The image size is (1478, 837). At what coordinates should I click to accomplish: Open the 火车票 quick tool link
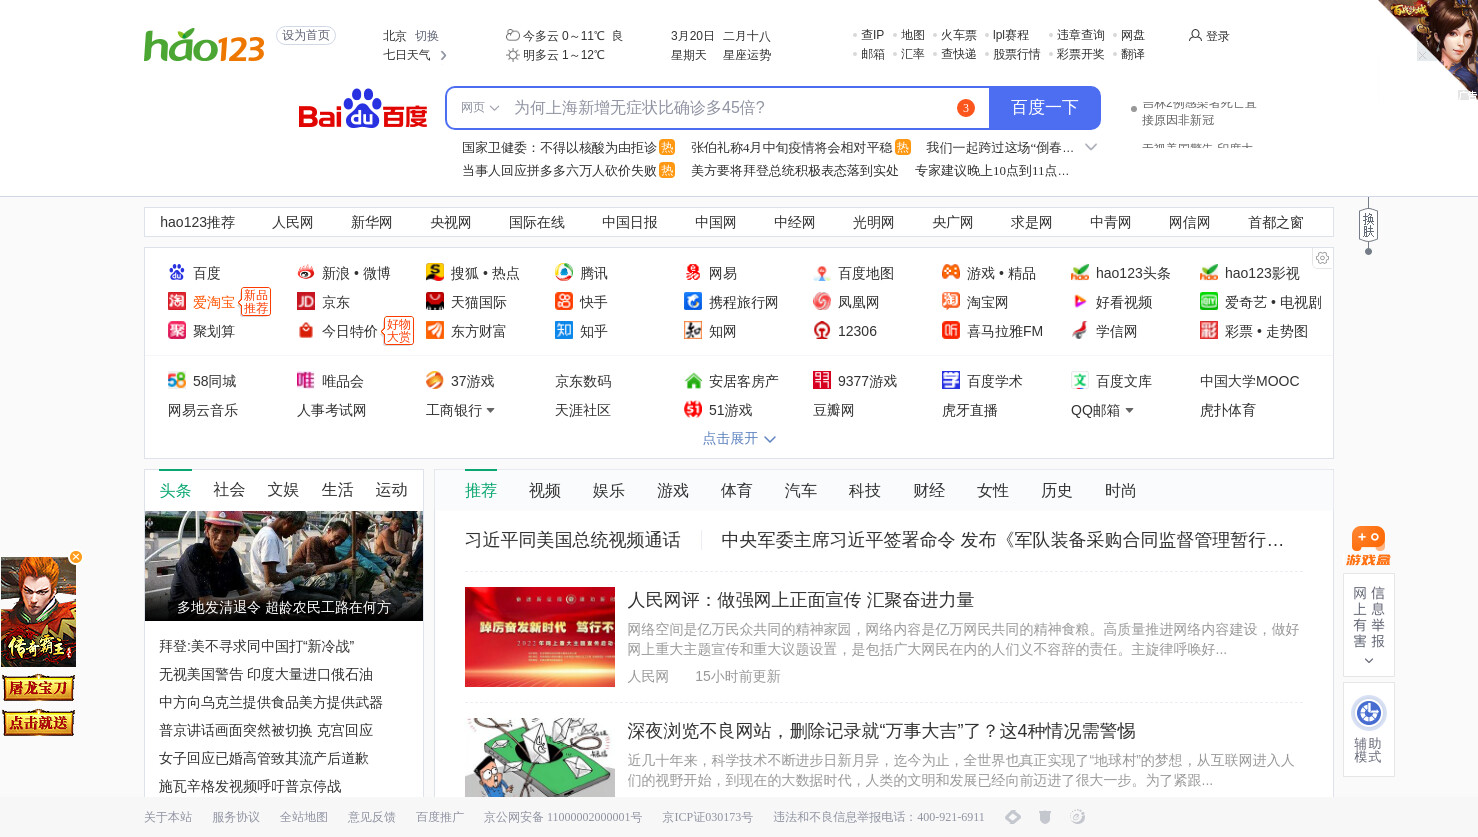[x=958, y=35]
